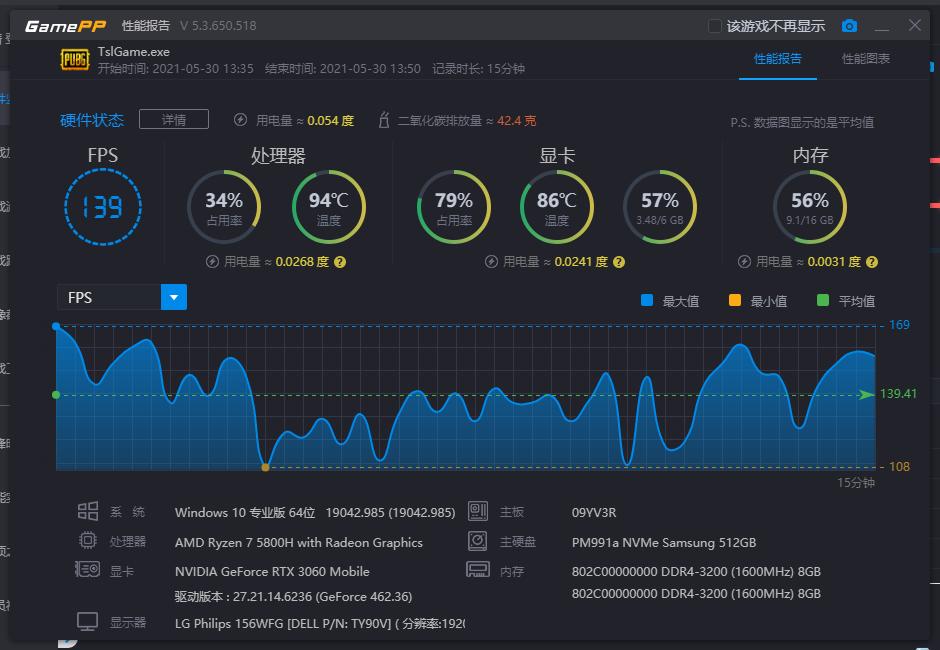The image size is (940, 650).
Task: Click 'AMD Ryzen 7 5800H with Radeon Graphics' text
Action: [299, 543]
